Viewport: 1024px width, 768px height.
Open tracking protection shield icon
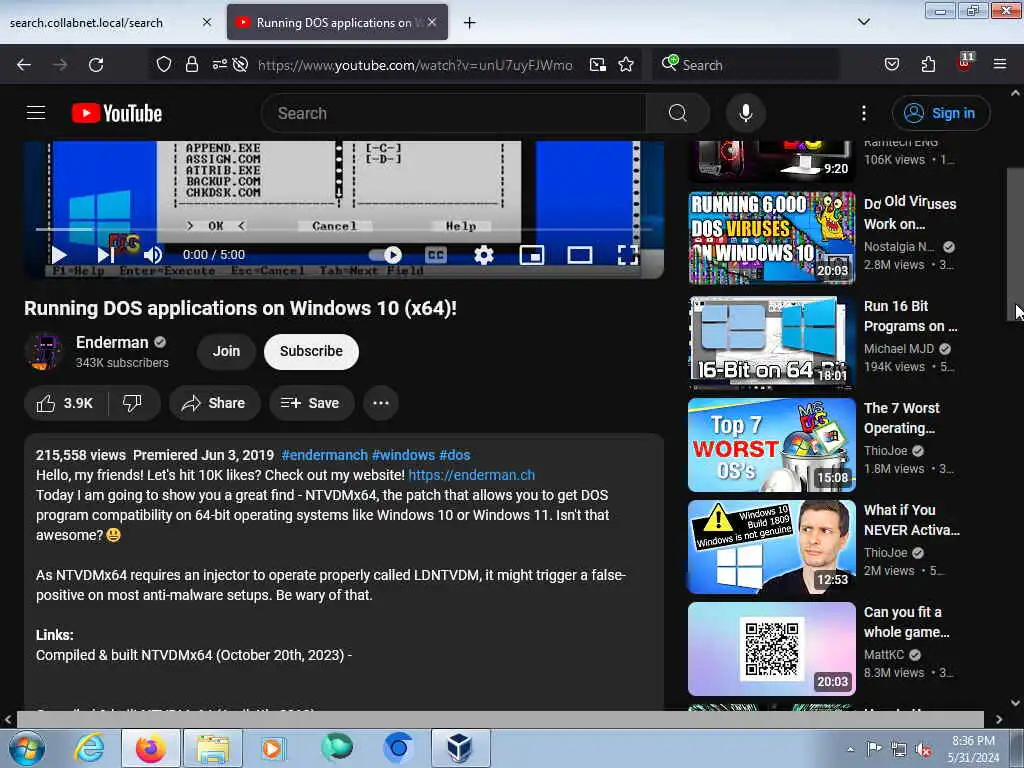pos(164,65)
